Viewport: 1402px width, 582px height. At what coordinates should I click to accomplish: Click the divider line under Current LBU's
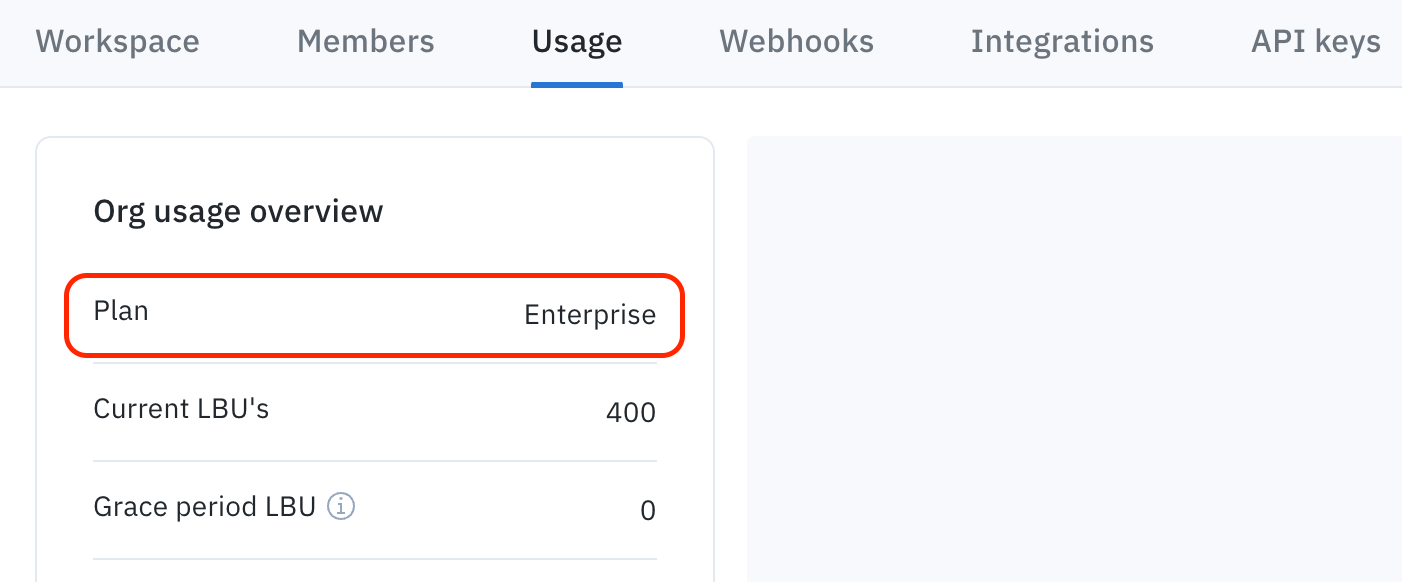(x=375, y=461)
